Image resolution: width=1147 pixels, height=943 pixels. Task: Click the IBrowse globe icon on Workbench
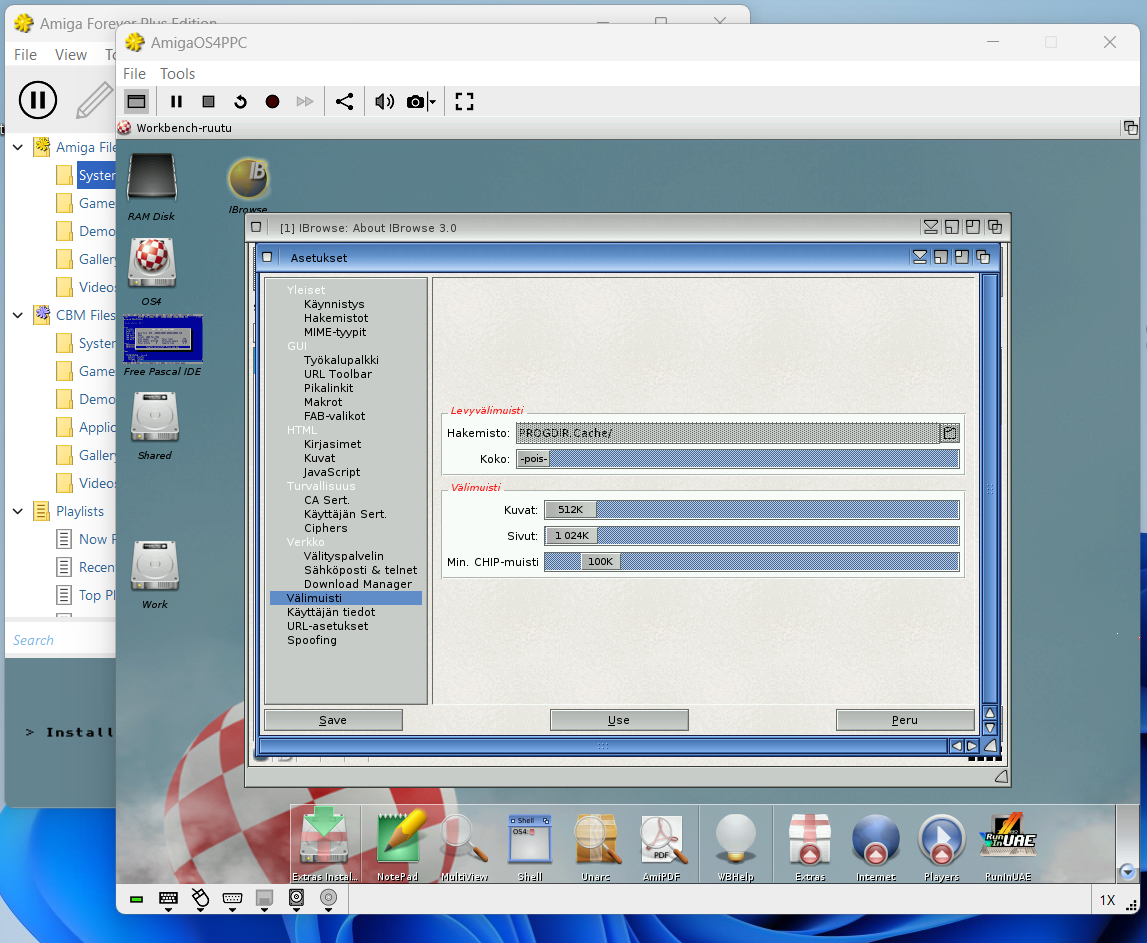click(249, 180)
